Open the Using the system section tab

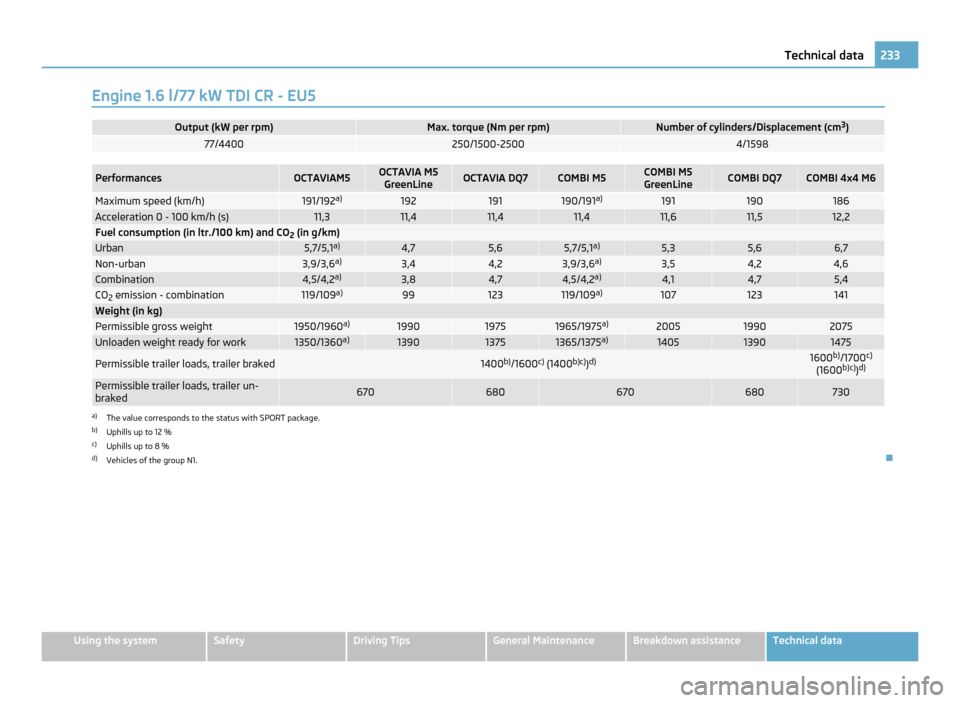[x=124, y=646]
